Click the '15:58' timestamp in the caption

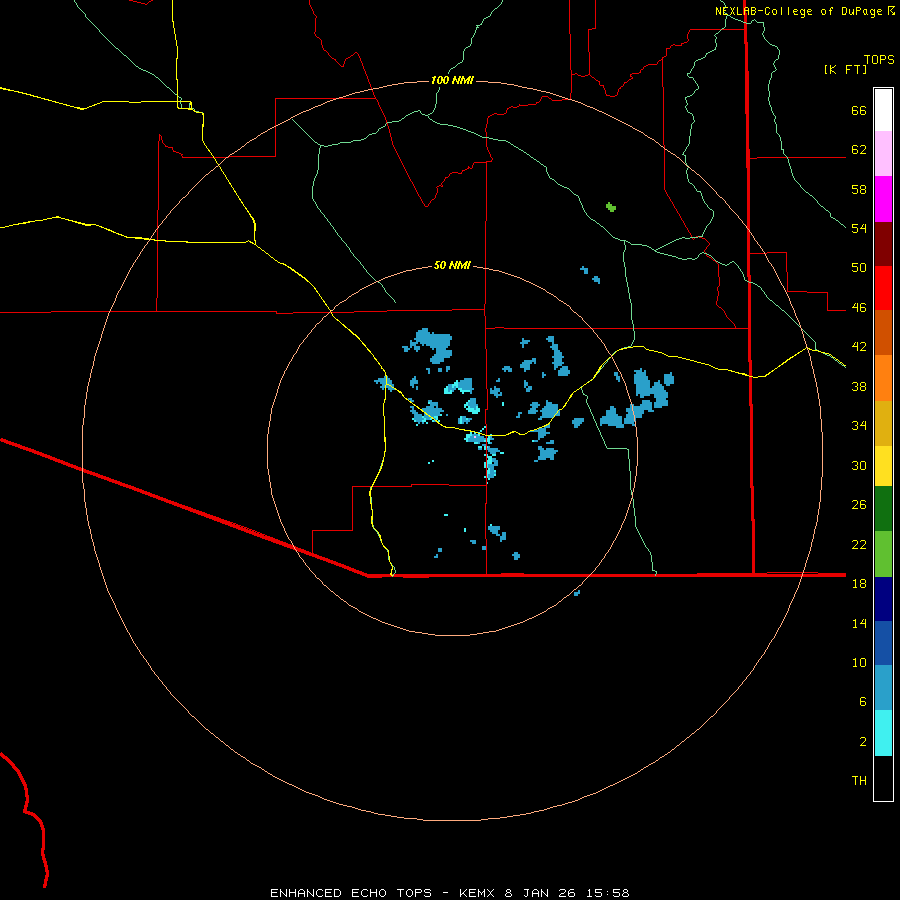(608, 893)
